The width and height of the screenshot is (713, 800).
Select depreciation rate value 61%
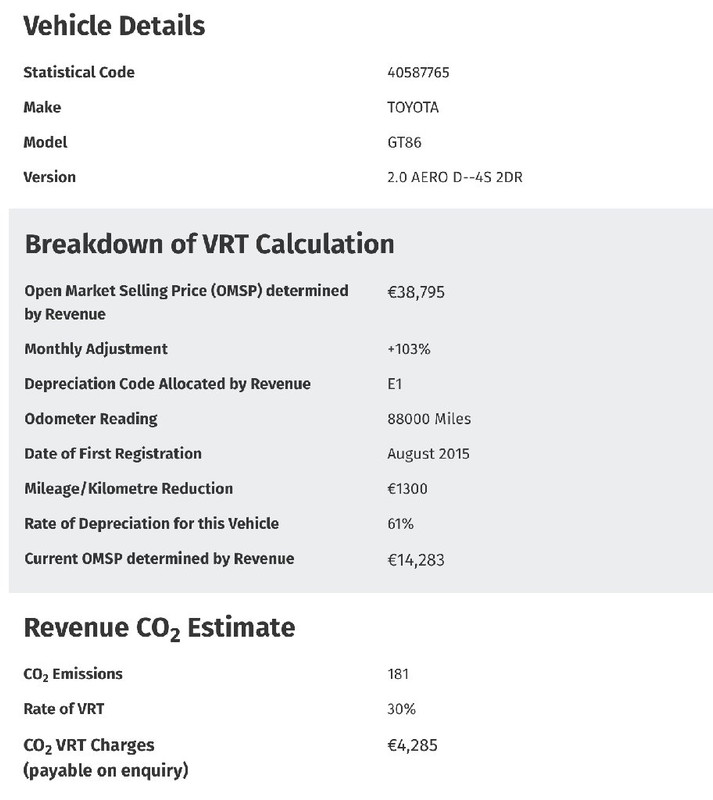click(x=401, y=523)
